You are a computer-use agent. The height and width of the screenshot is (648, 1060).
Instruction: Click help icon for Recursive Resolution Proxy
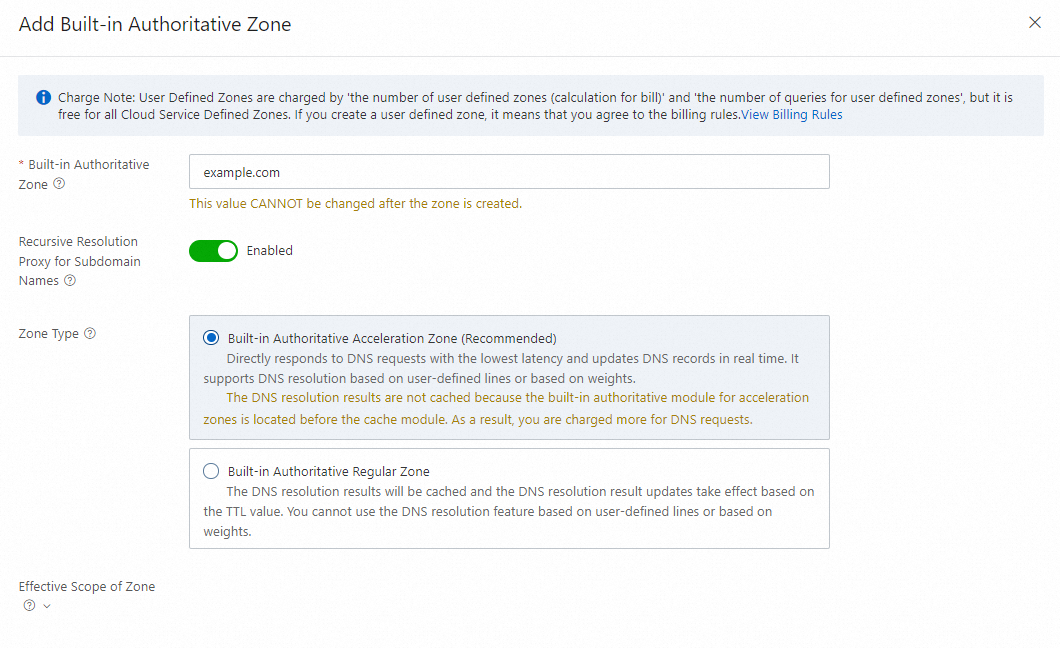click(x=70, y=281)
